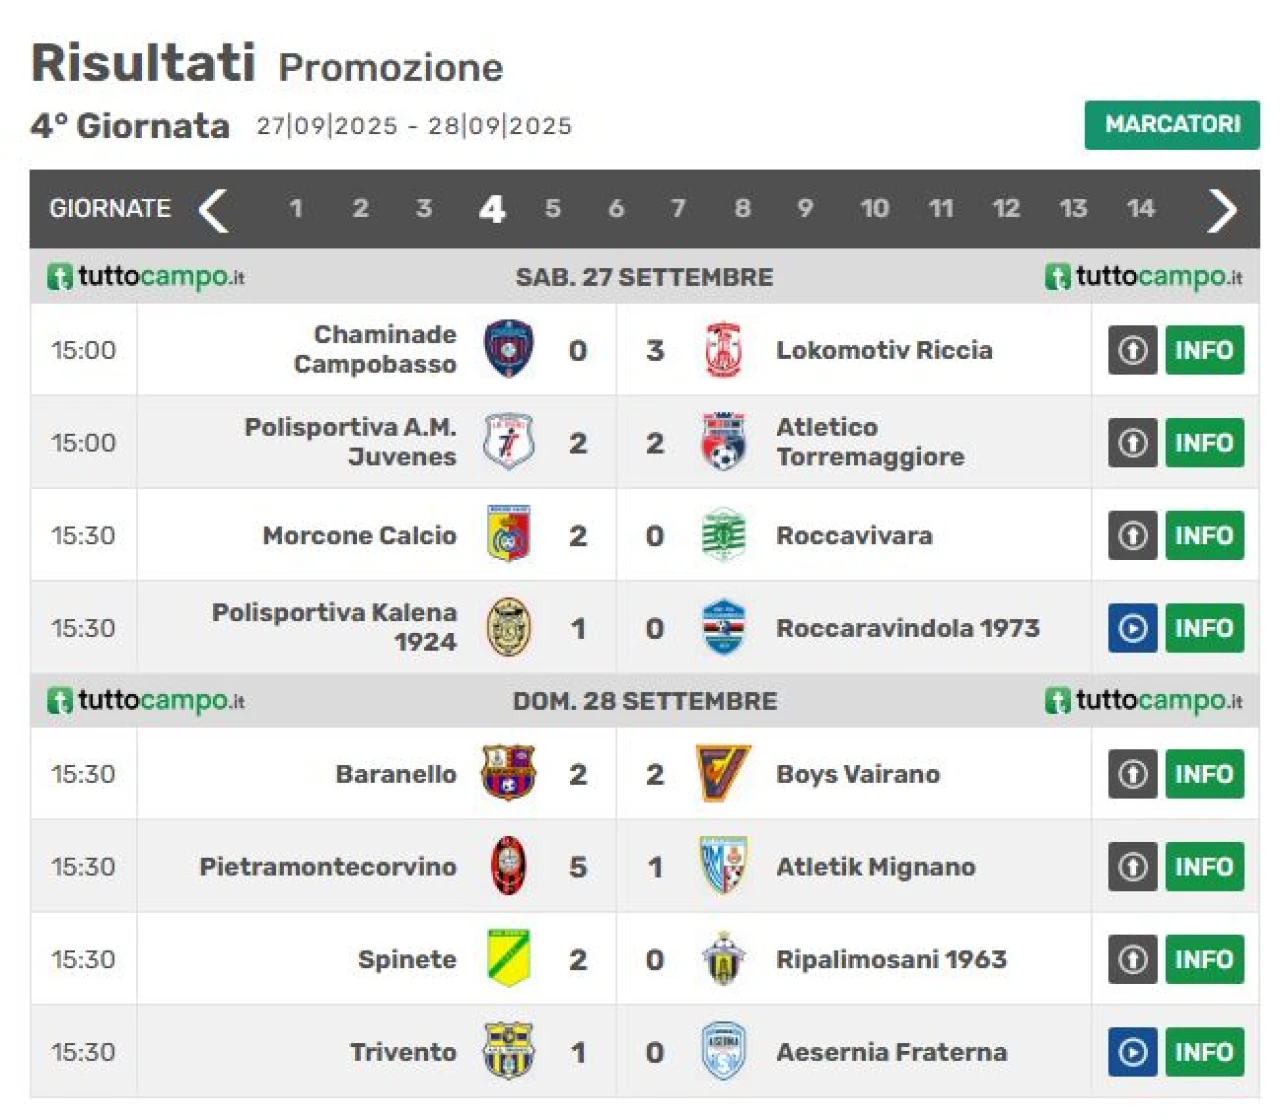The width and height of the screenshot is (1280, 1120).
Task: Click the Lokomotiv Riccia team crest
Action: click(723, 350)
